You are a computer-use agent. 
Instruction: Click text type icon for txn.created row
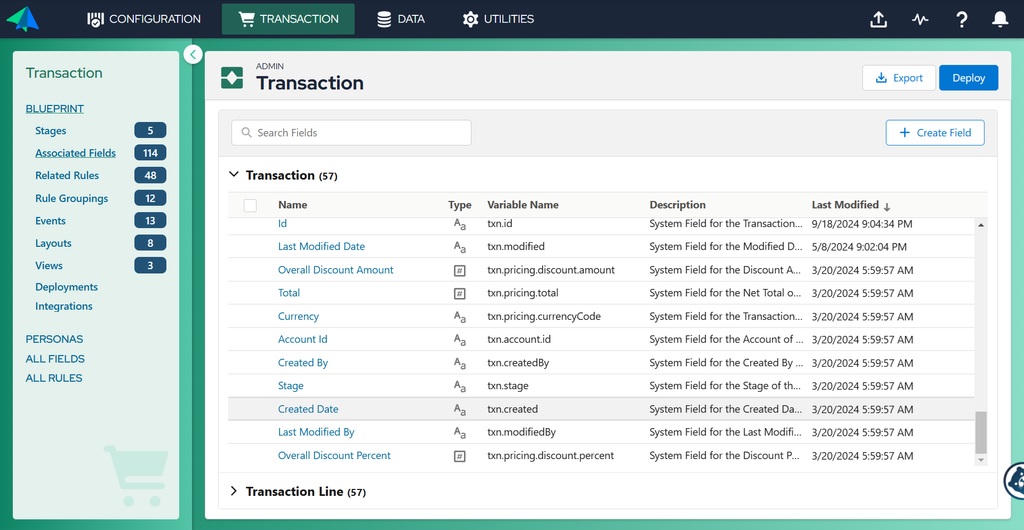coord(460,409)
